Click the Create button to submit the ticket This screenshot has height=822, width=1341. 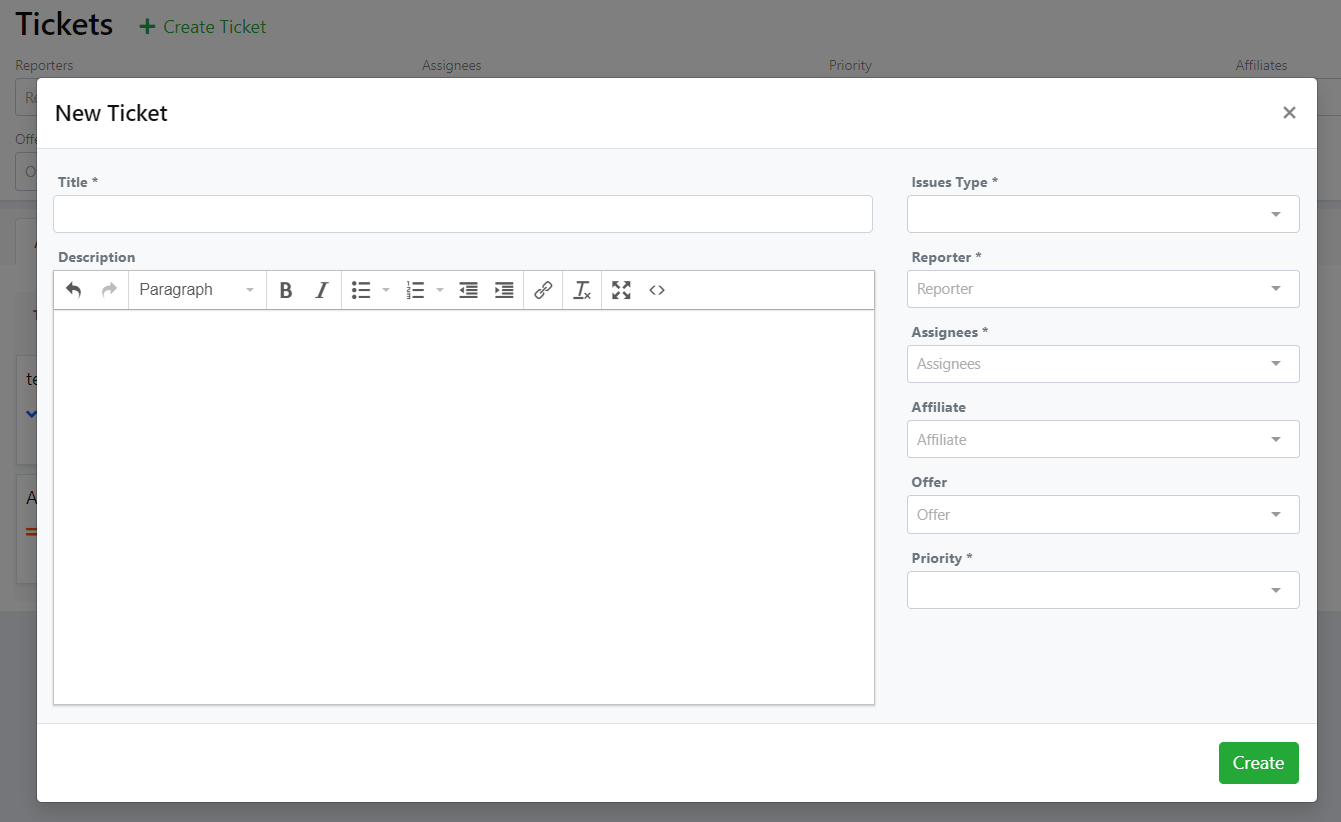point(1258,762)
